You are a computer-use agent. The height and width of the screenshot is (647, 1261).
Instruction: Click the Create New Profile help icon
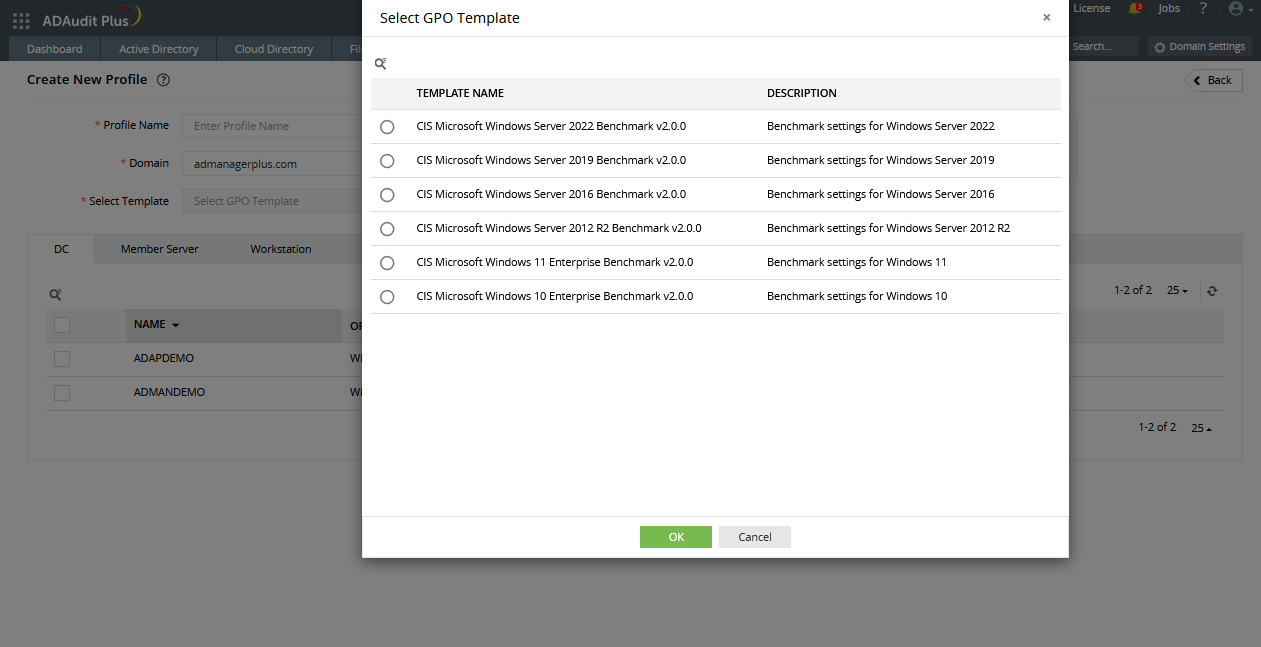(x=163, y=80)
